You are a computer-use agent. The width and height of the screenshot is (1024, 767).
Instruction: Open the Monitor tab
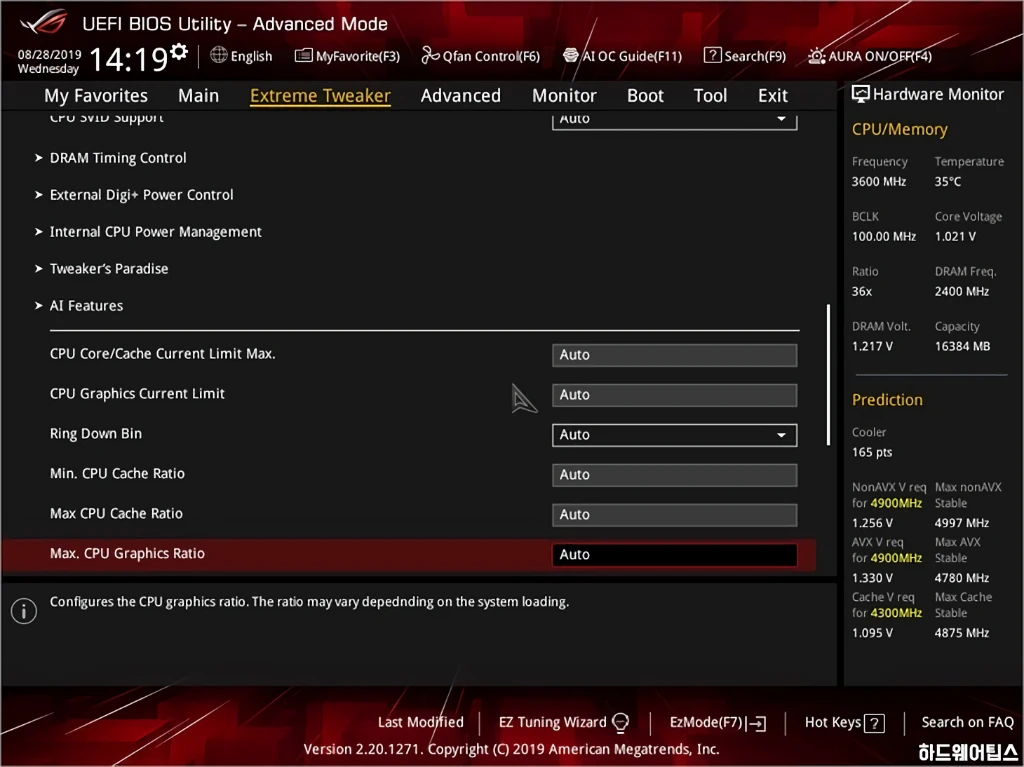point(564,95)
